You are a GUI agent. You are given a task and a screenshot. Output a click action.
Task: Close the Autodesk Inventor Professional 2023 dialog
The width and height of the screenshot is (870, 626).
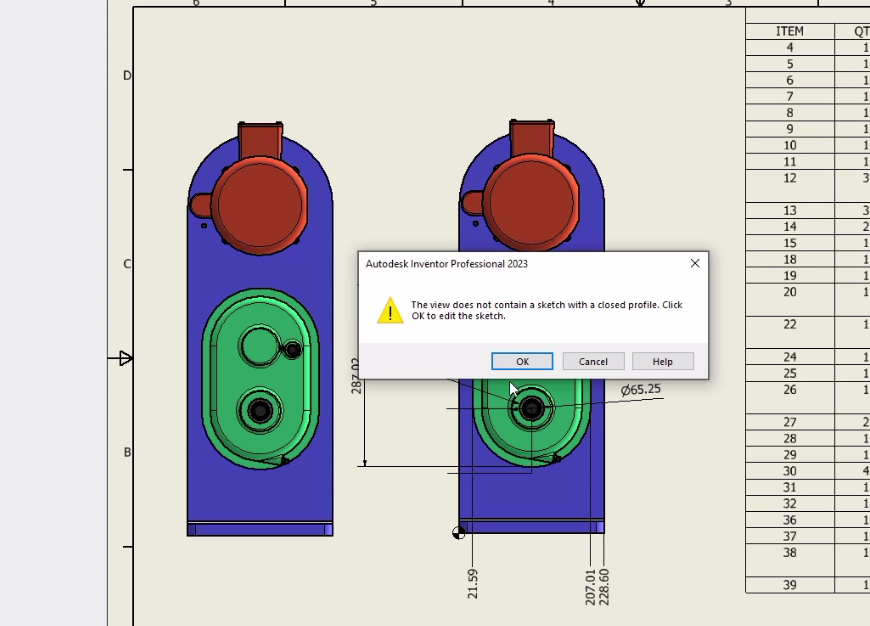(695, 264)
